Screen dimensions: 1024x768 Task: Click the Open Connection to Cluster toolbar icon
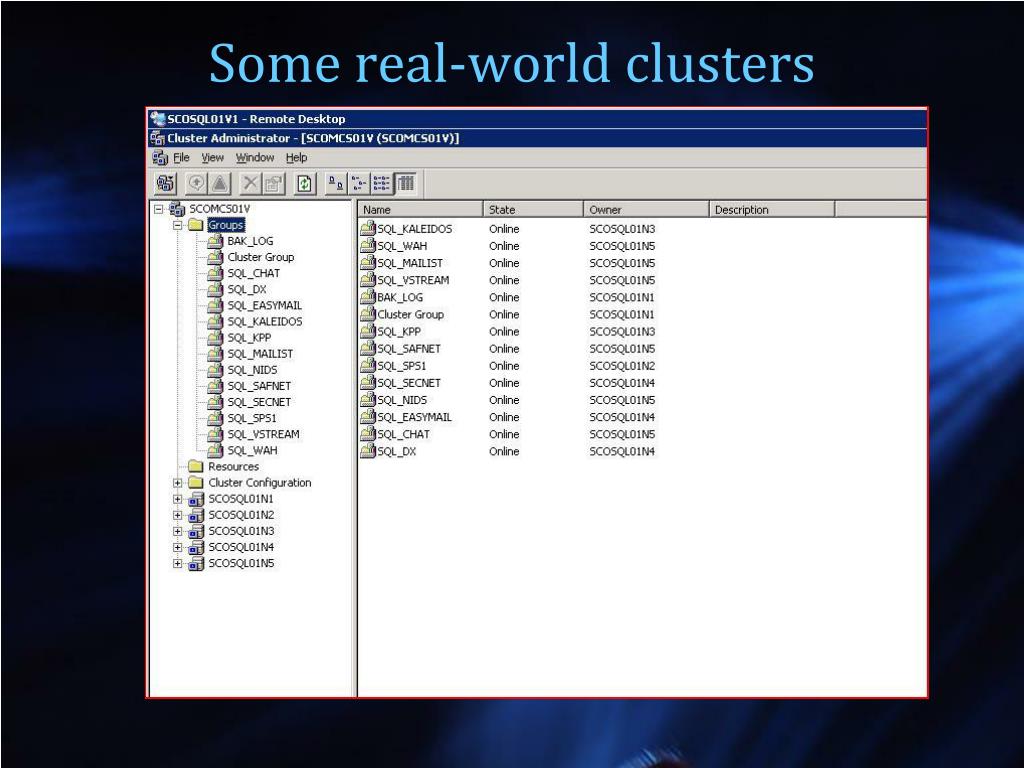165,184
